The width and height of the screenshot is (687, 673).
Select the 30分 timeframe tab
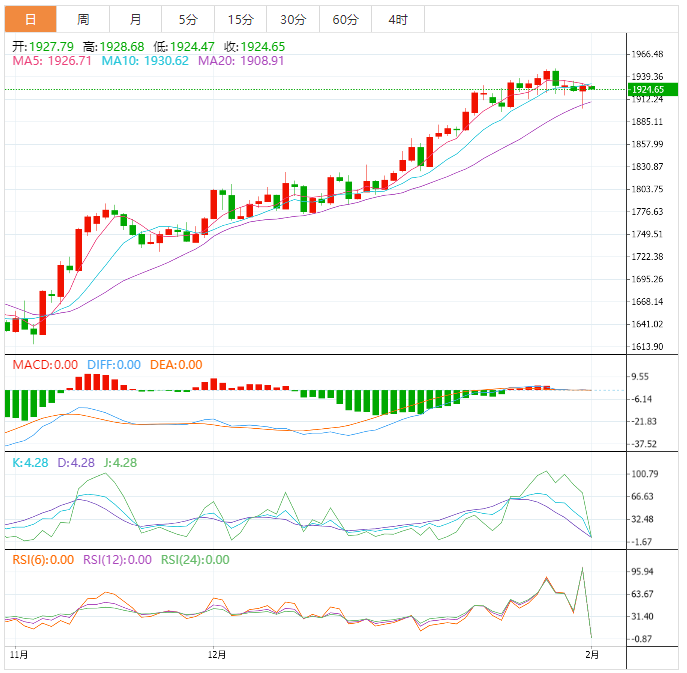(293, 20)
